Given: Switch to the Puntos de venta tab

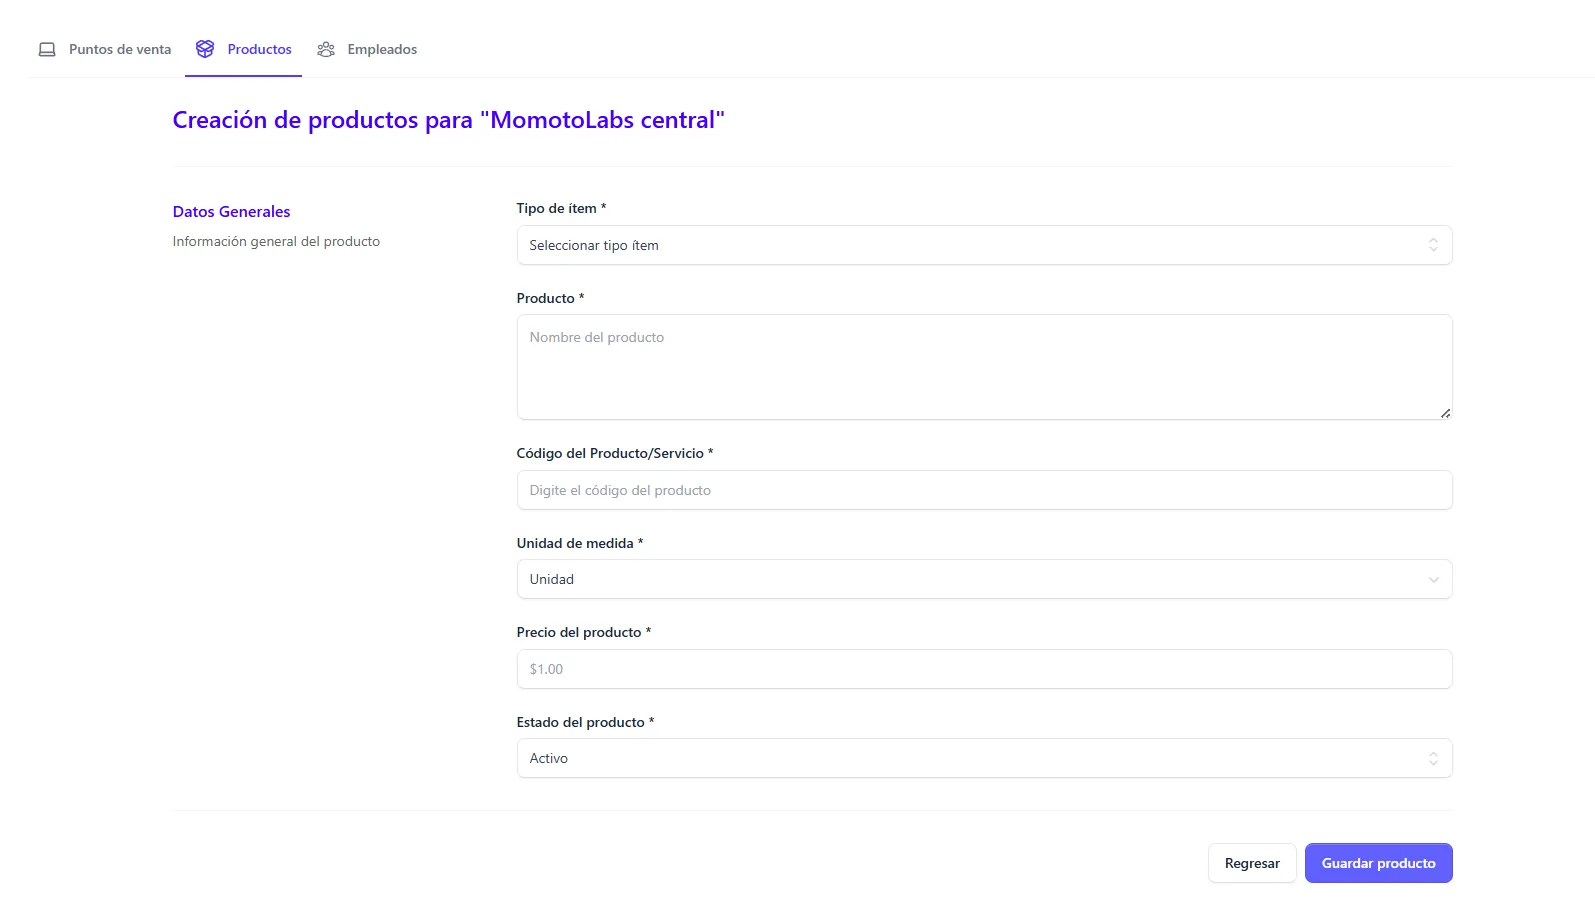Looking at the screenshot, I should 119,49.
